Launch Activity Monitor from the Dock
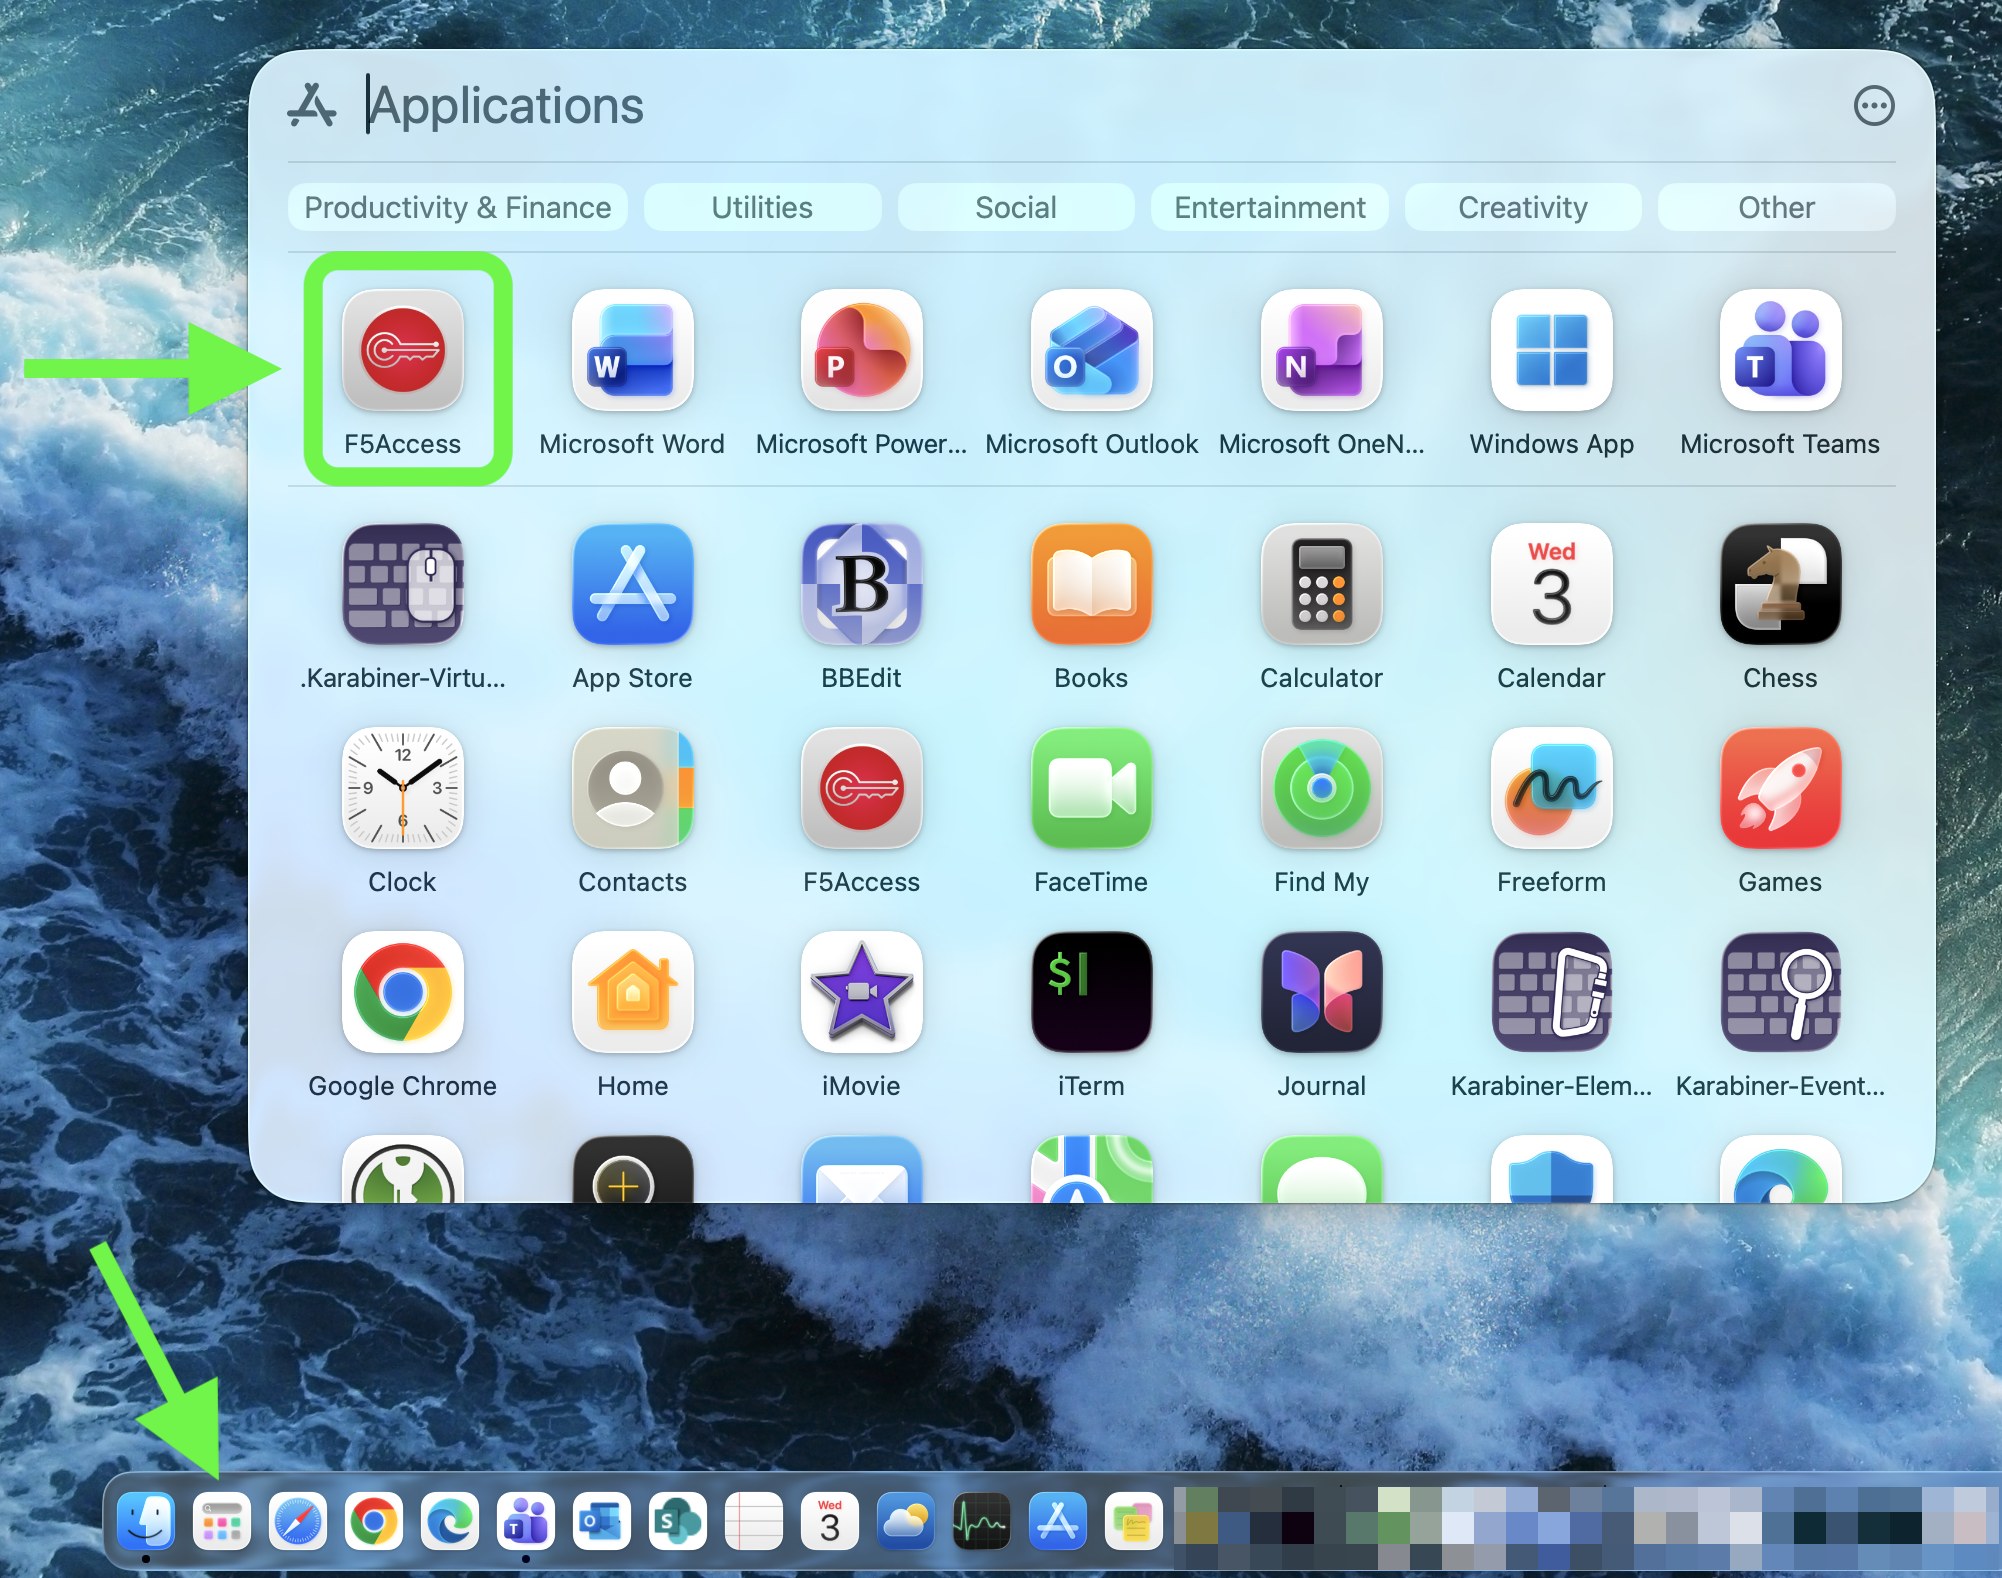 click(x=982, y=1521)
